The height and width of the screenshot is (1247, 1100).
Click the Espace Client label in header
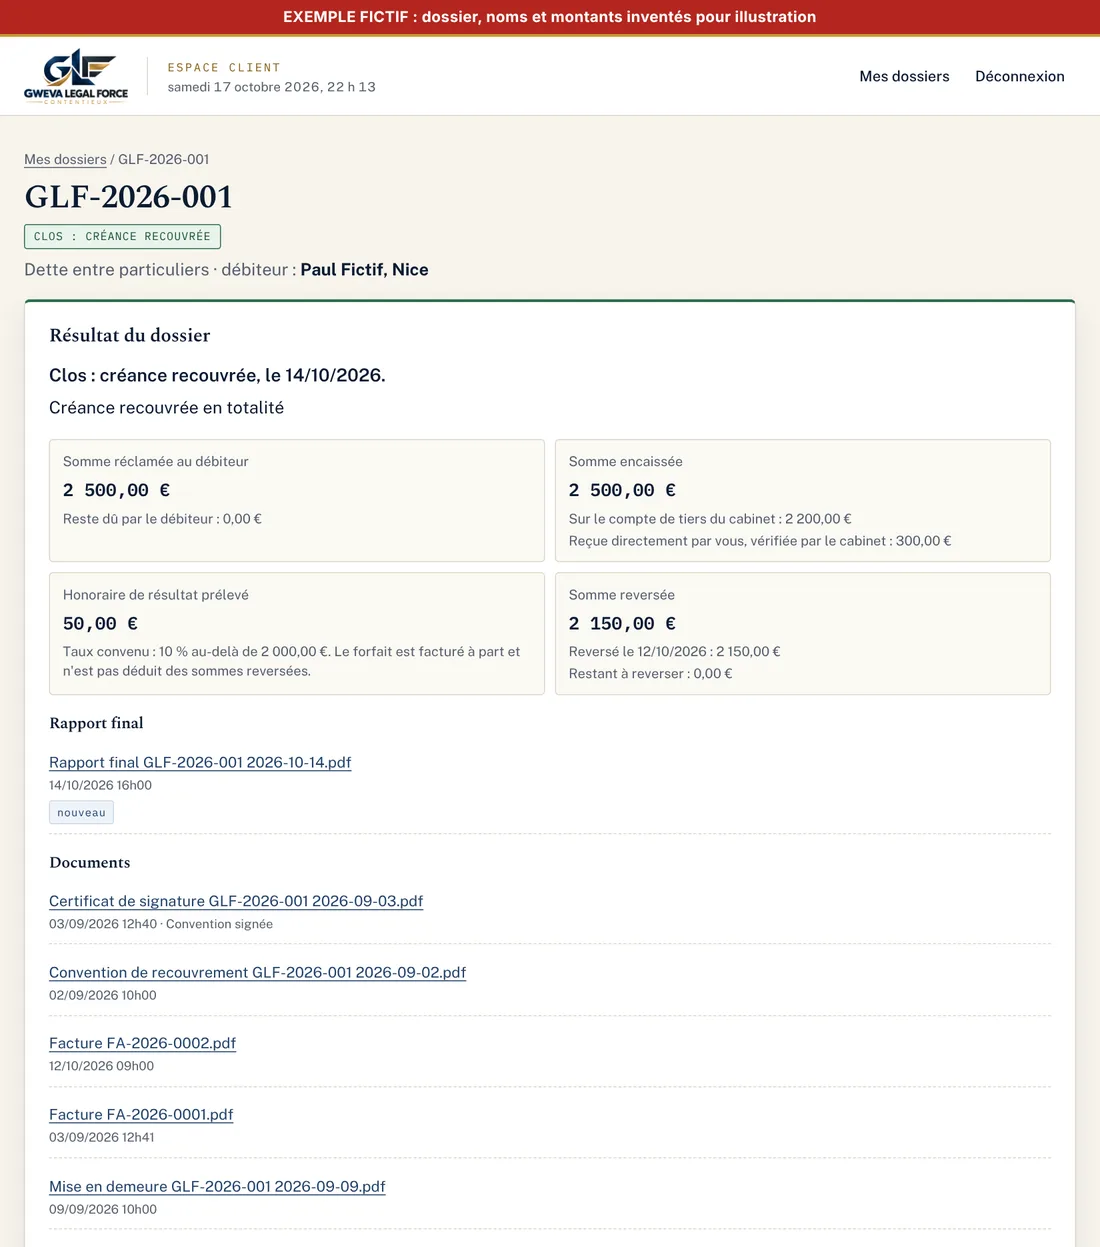pyautogui.click(x=224, y=67)
